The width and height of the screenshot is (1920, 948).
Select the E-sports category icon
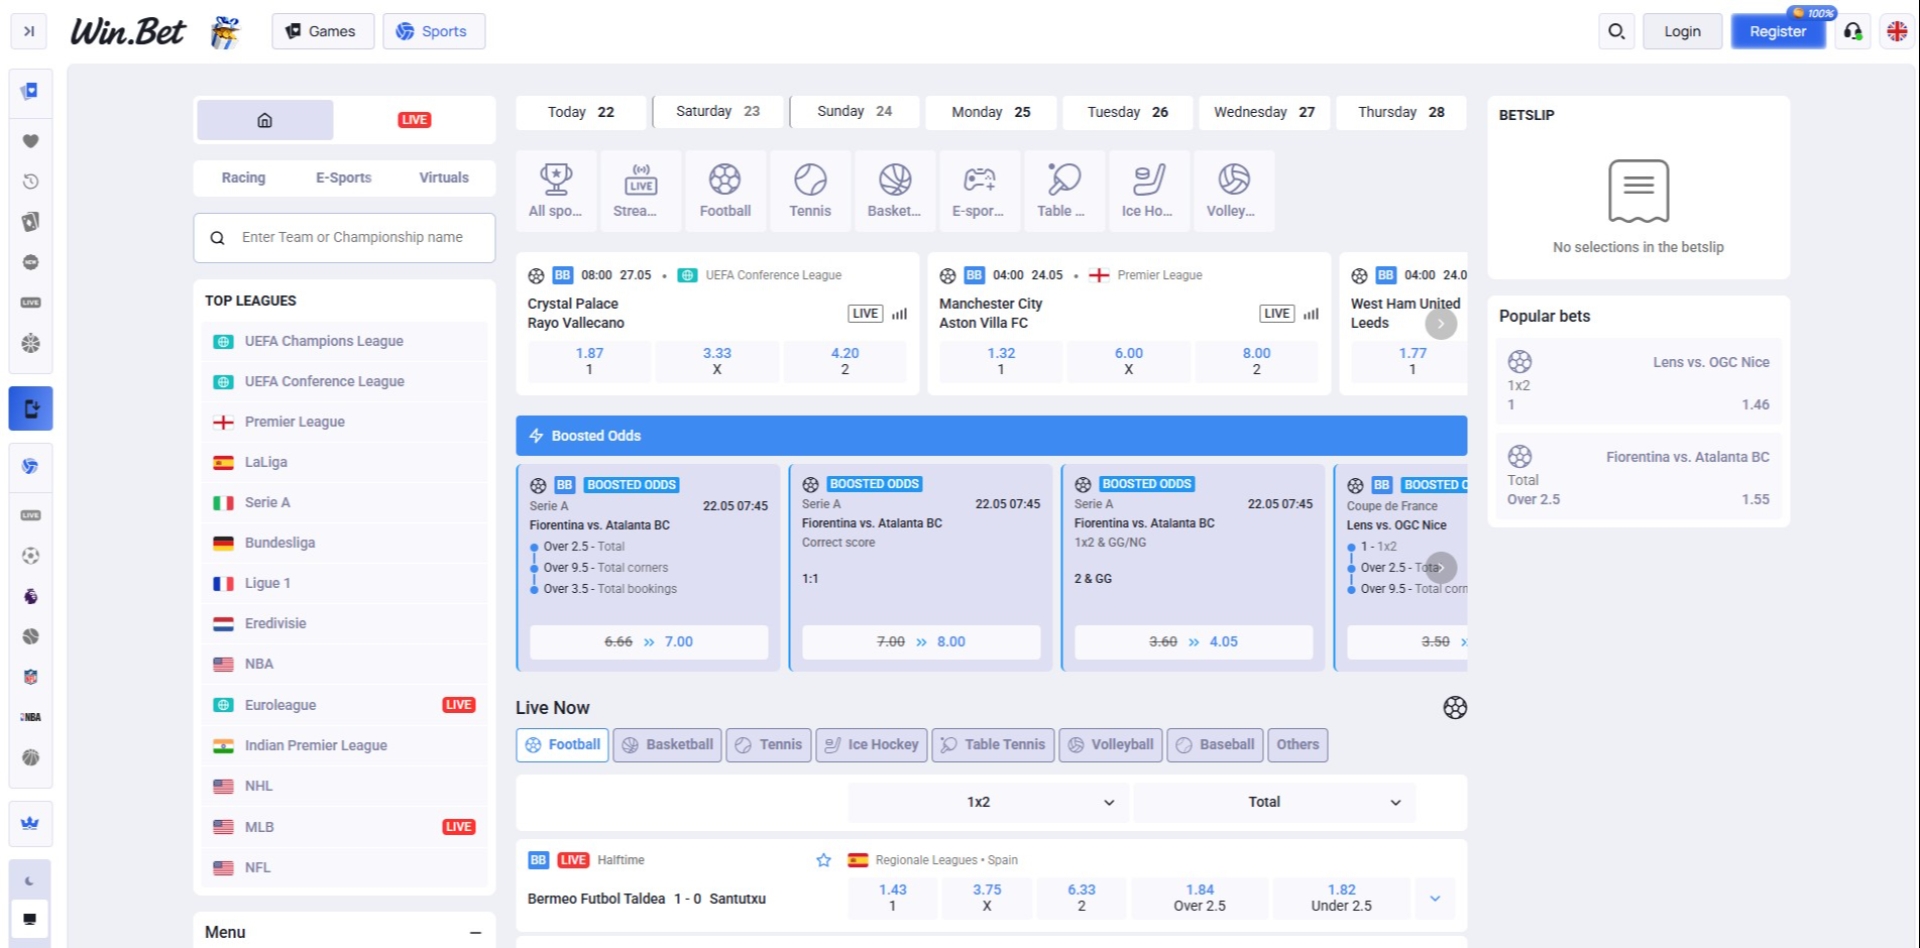(x=979, y=190)
